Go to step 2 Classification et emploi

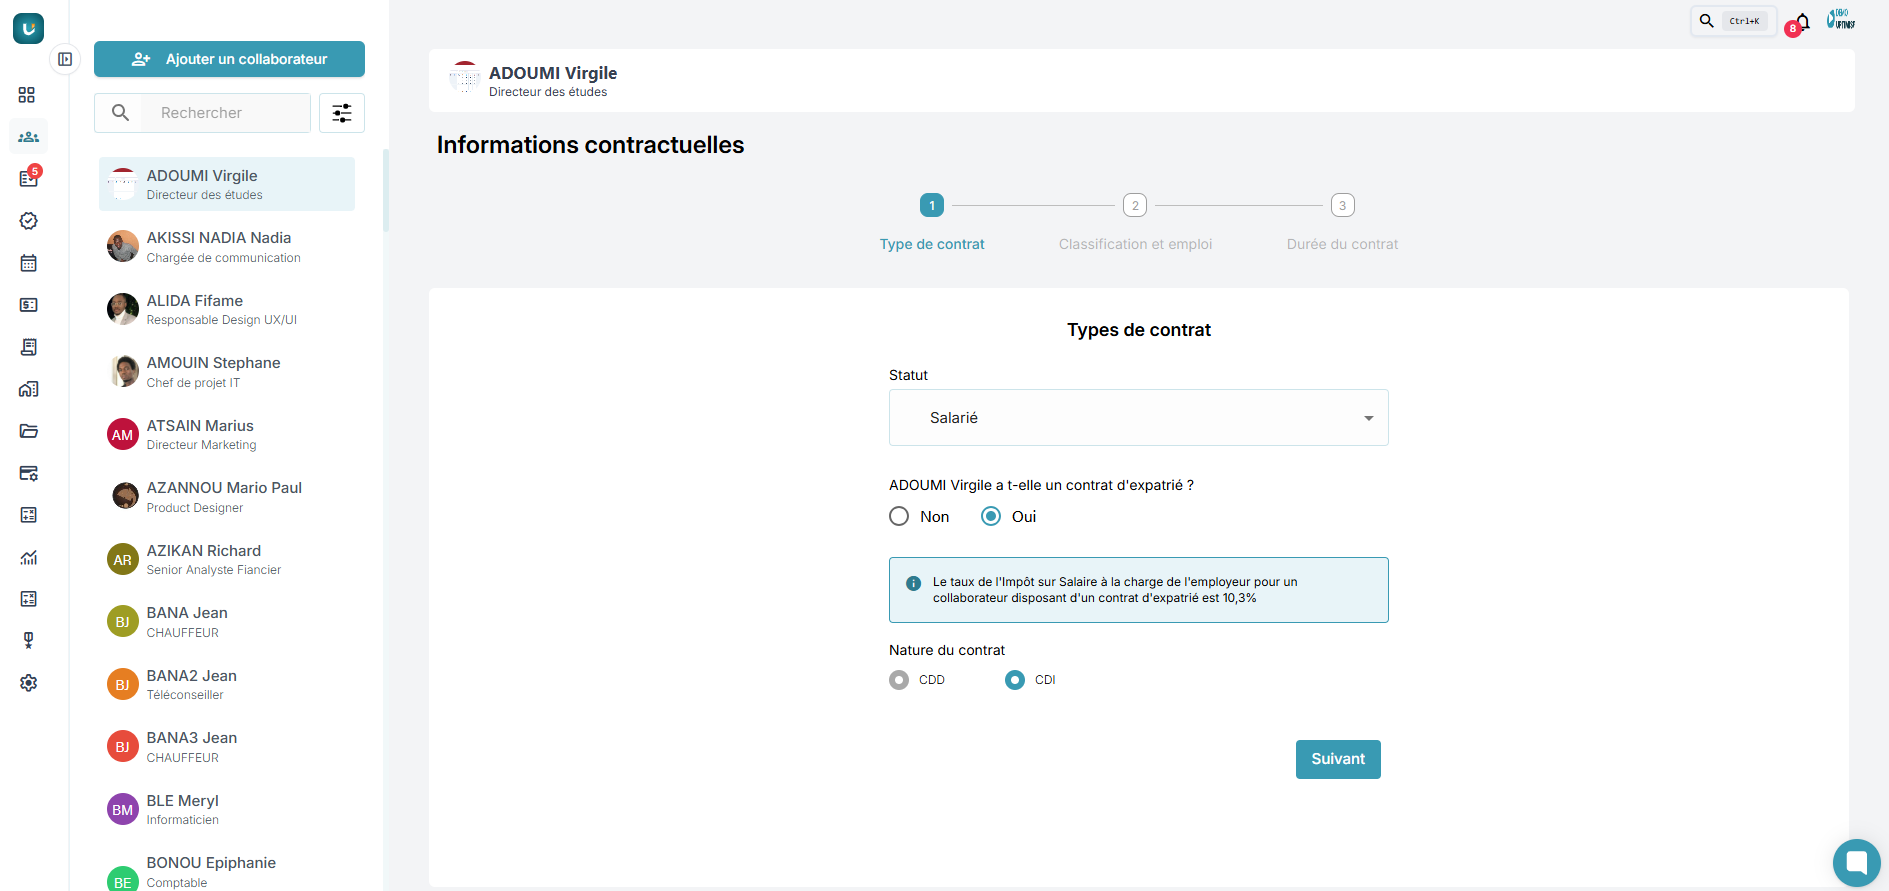1134,206
